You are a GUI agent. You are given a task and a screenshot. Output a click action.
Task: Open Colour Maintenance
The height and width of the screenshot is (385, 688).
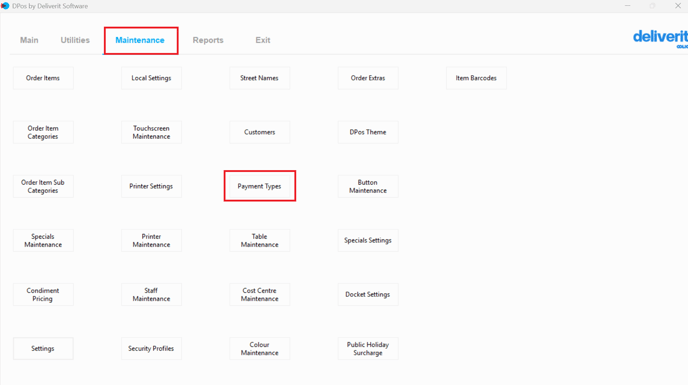(x=259, y=349)
